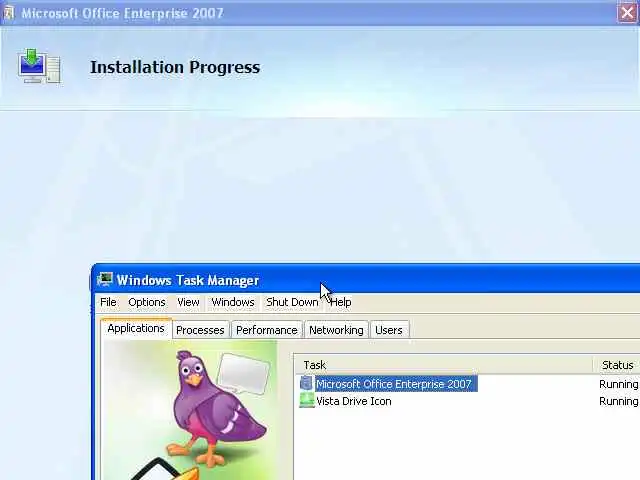Open the Help menu in Task Manager

pyautogui.click(x=340, y=302)
